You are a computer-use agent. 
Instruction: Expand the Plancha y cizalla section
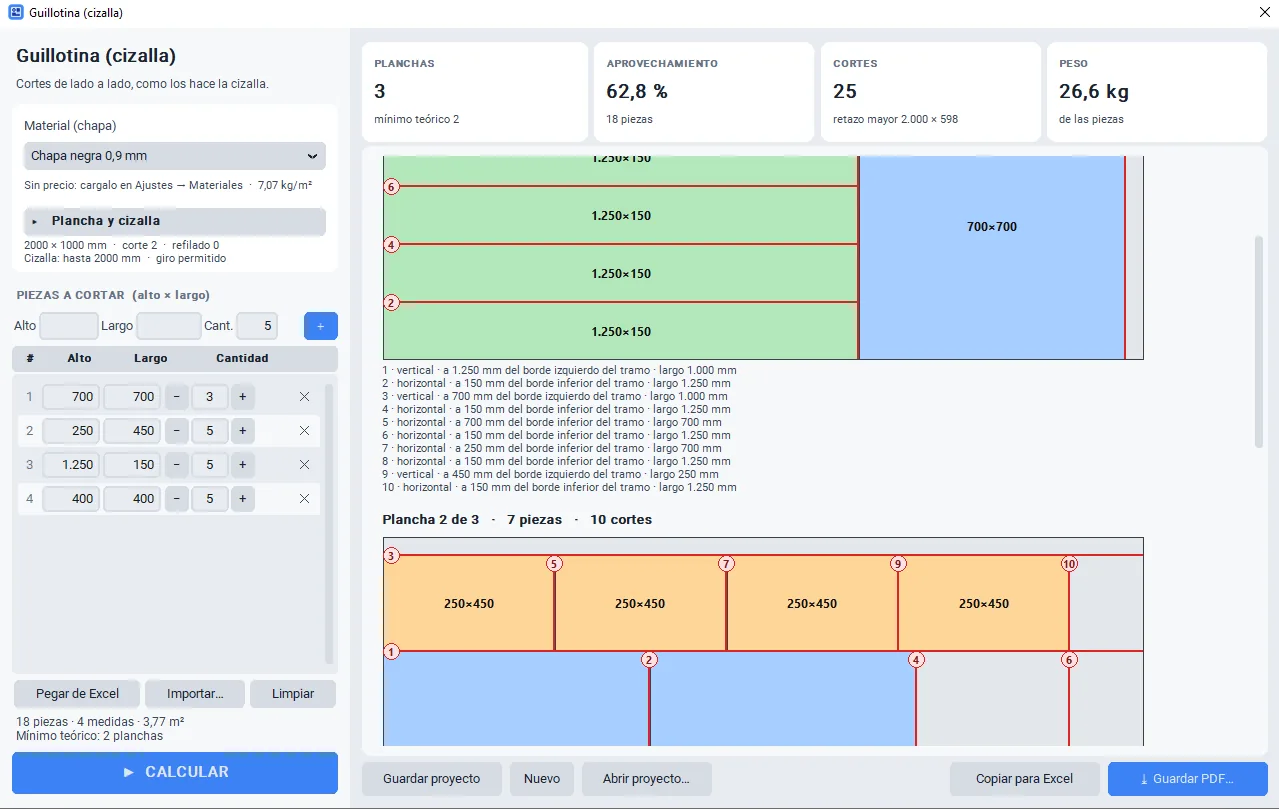point(175,221)
